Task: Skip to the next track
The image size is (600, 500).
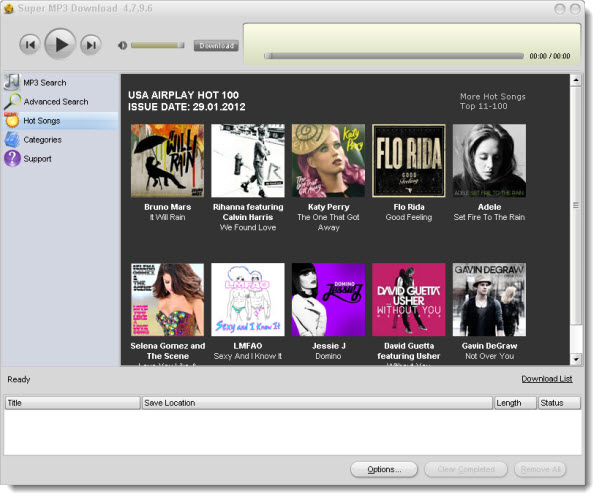Action: pyautogui.click(x=91, y=45)
